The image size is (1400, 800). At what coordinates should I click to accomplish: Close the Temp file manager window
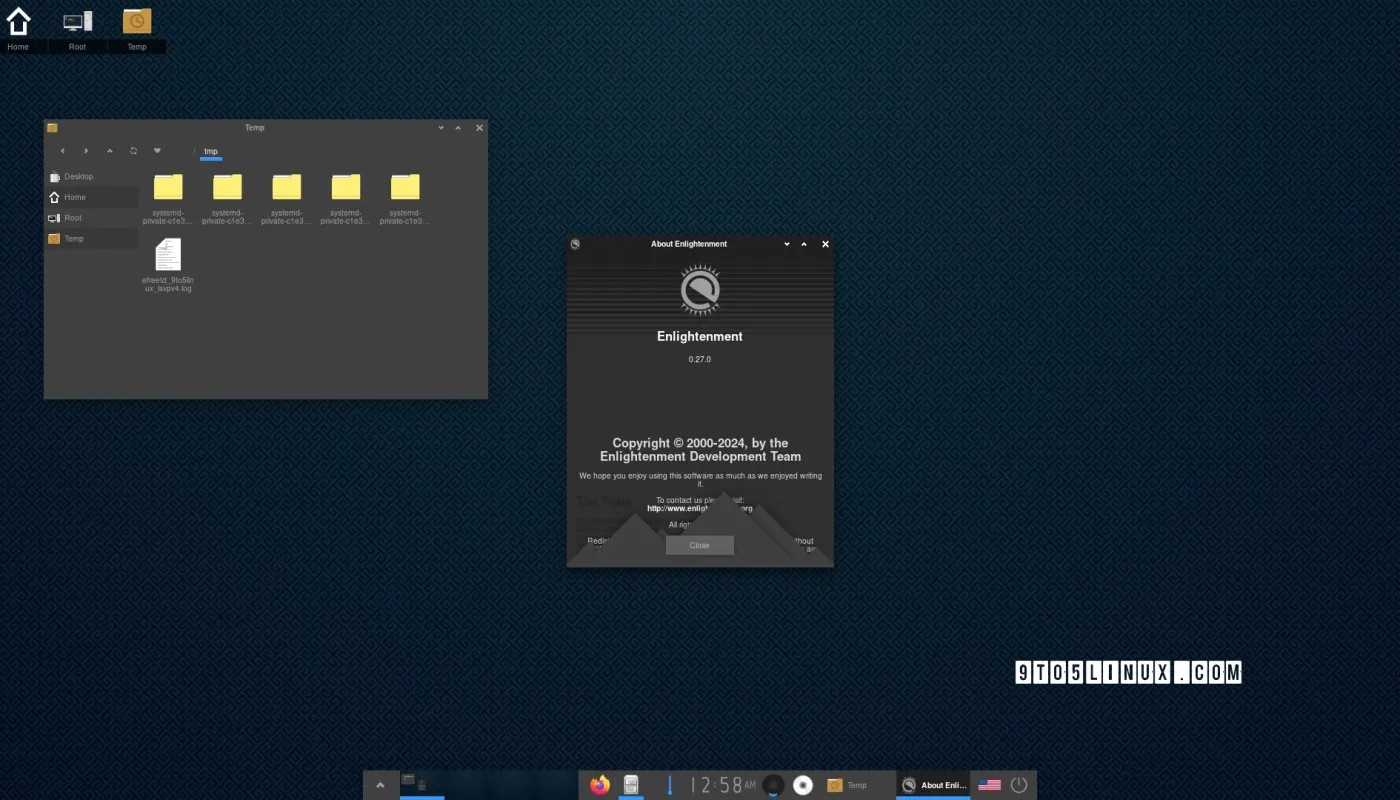point(479,128)
